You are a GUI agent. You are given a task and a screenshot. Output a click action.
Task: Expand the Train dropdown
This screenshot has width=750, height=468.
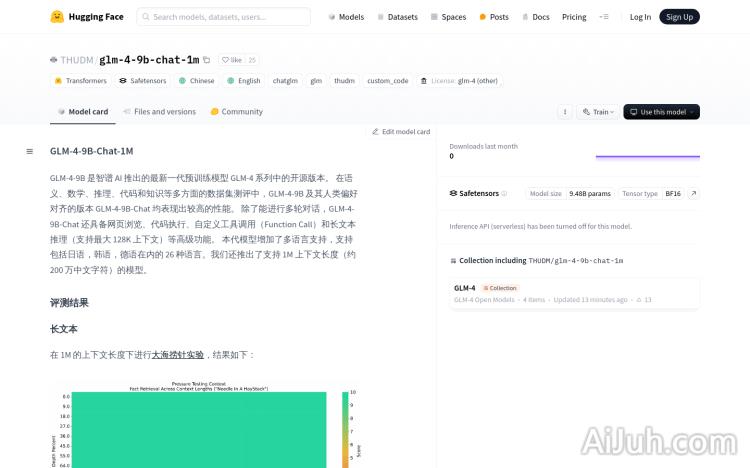point(597,112)
